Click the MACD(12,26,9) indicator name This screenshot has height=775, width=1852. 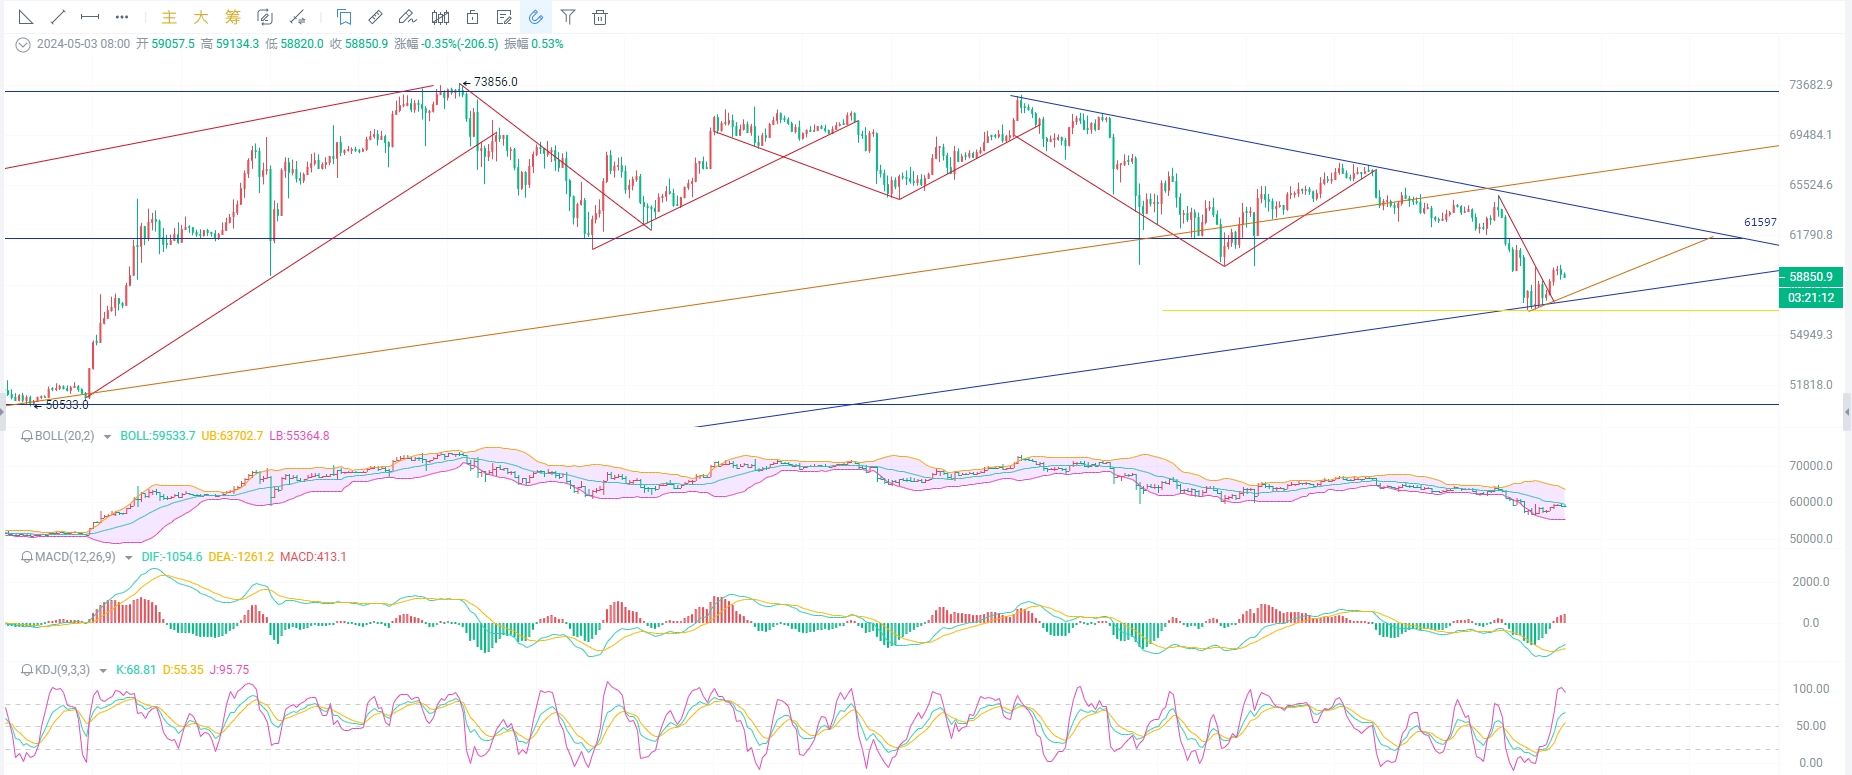(x=75, y=557)
